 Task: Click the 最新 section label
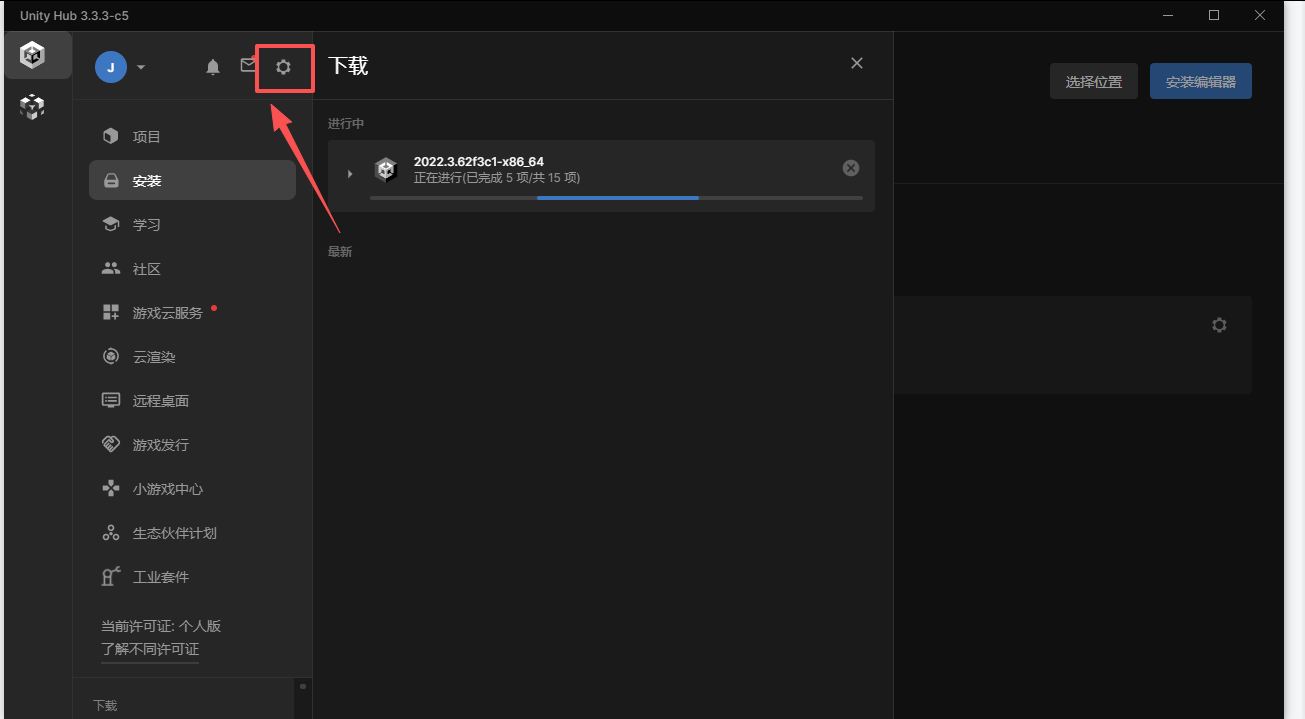(x=340, y=252)
